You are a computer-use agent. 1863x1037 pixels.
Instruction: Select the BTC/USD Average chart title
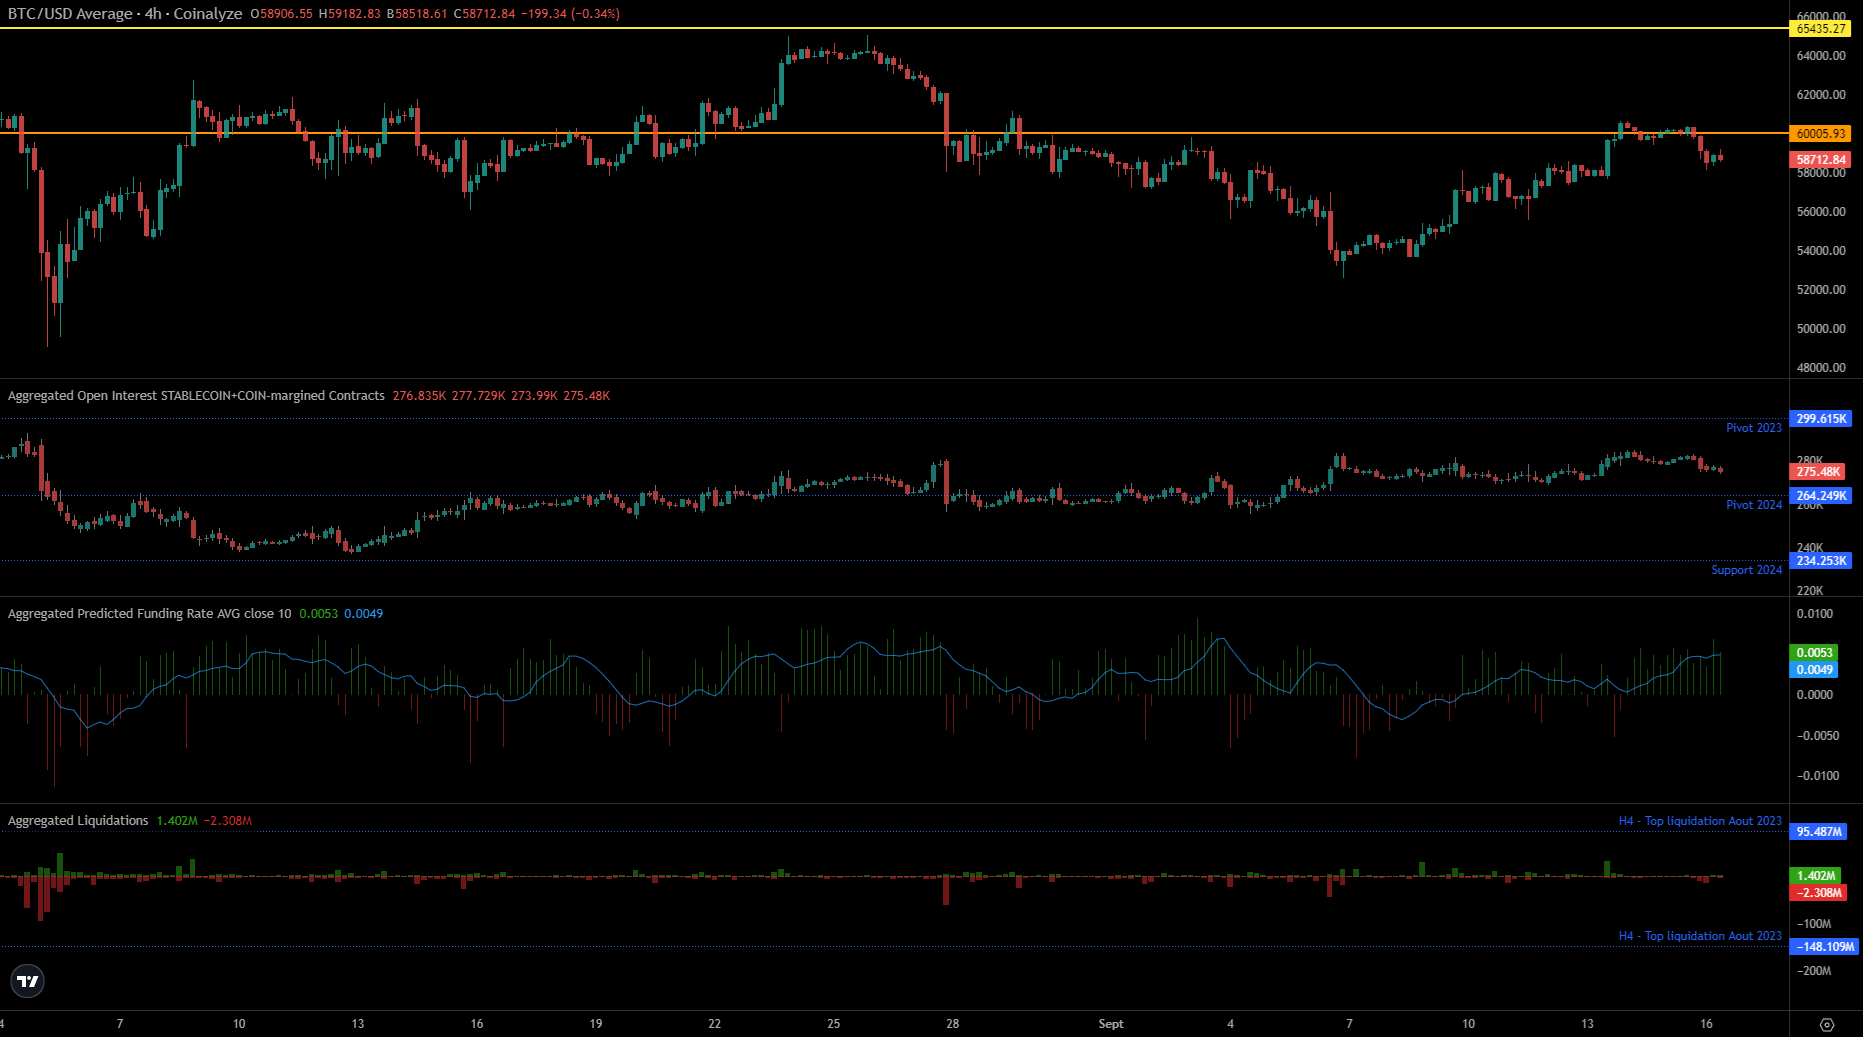tap(70, 14)
